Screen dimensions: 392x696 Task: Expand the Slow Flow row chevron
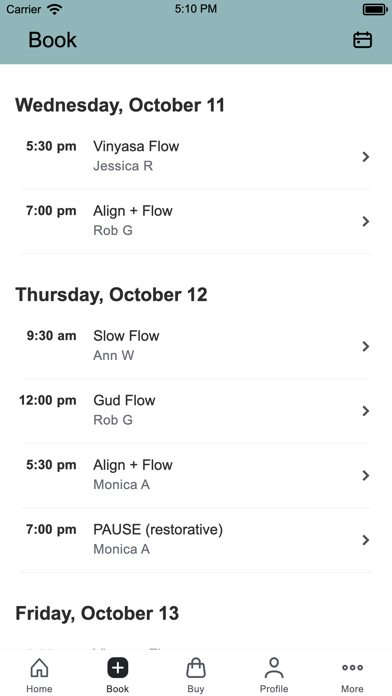click(366, 346)
